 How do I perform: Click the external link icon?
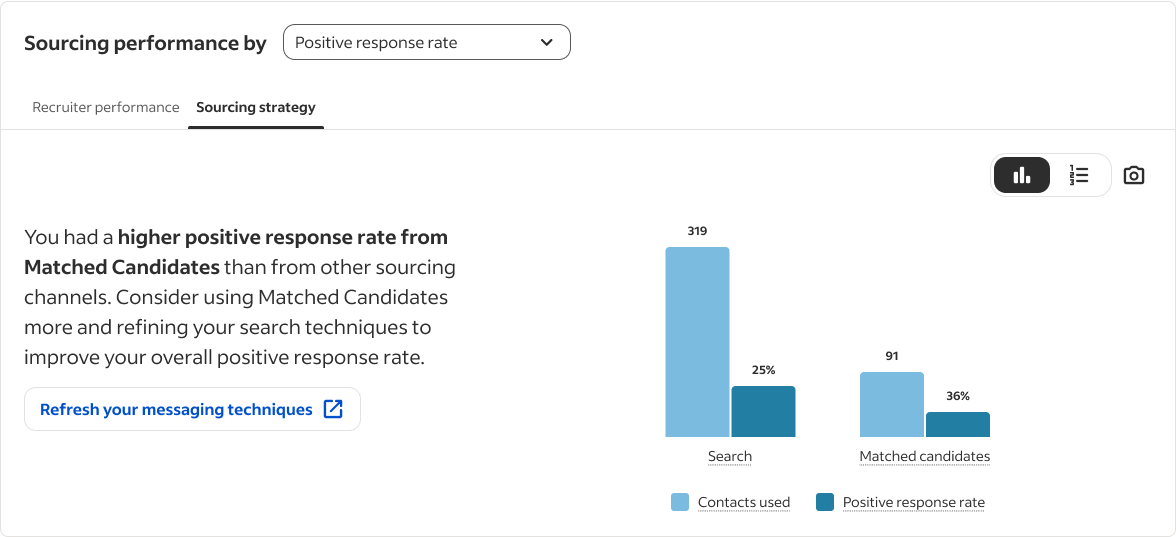333,409
